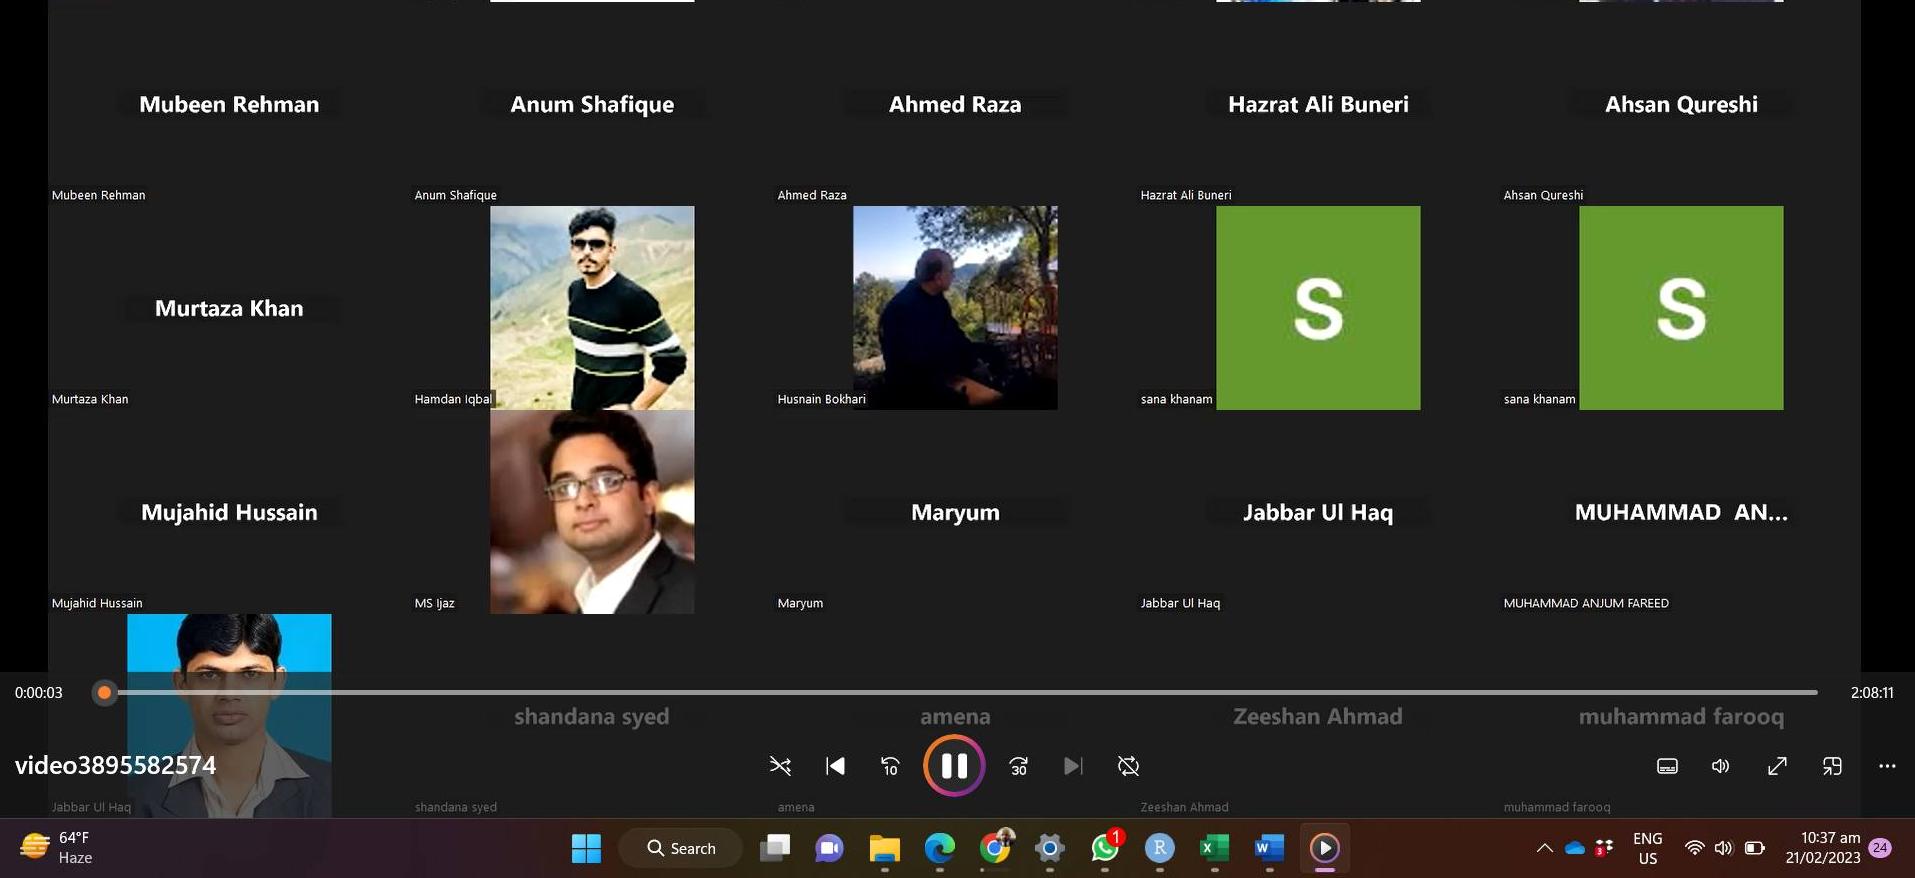Click the Maryum name tile

[955, 512]
